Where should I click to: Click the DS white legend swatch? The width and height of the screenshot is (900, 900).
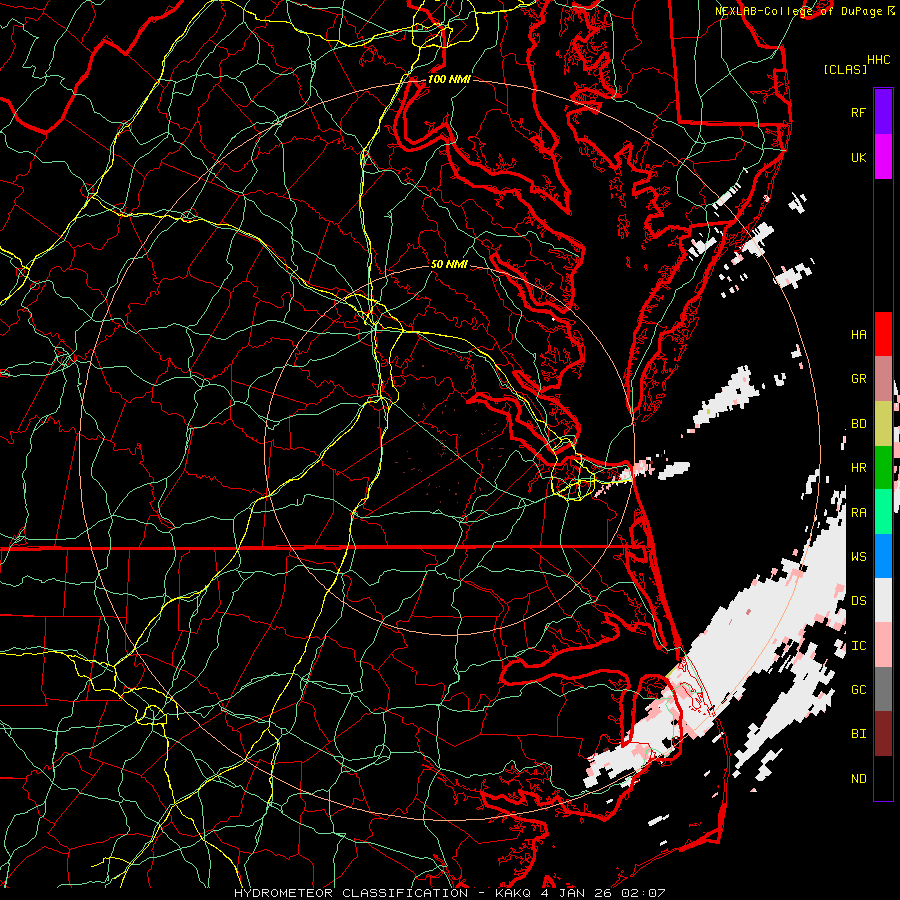883,600
